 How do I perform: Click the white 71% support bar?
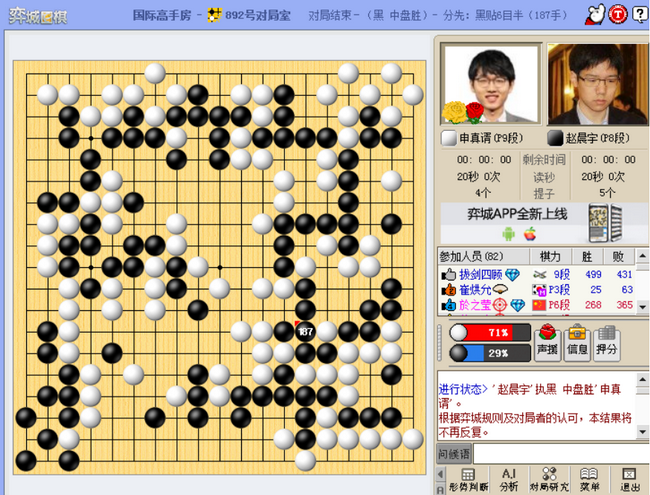pos(490,332)
